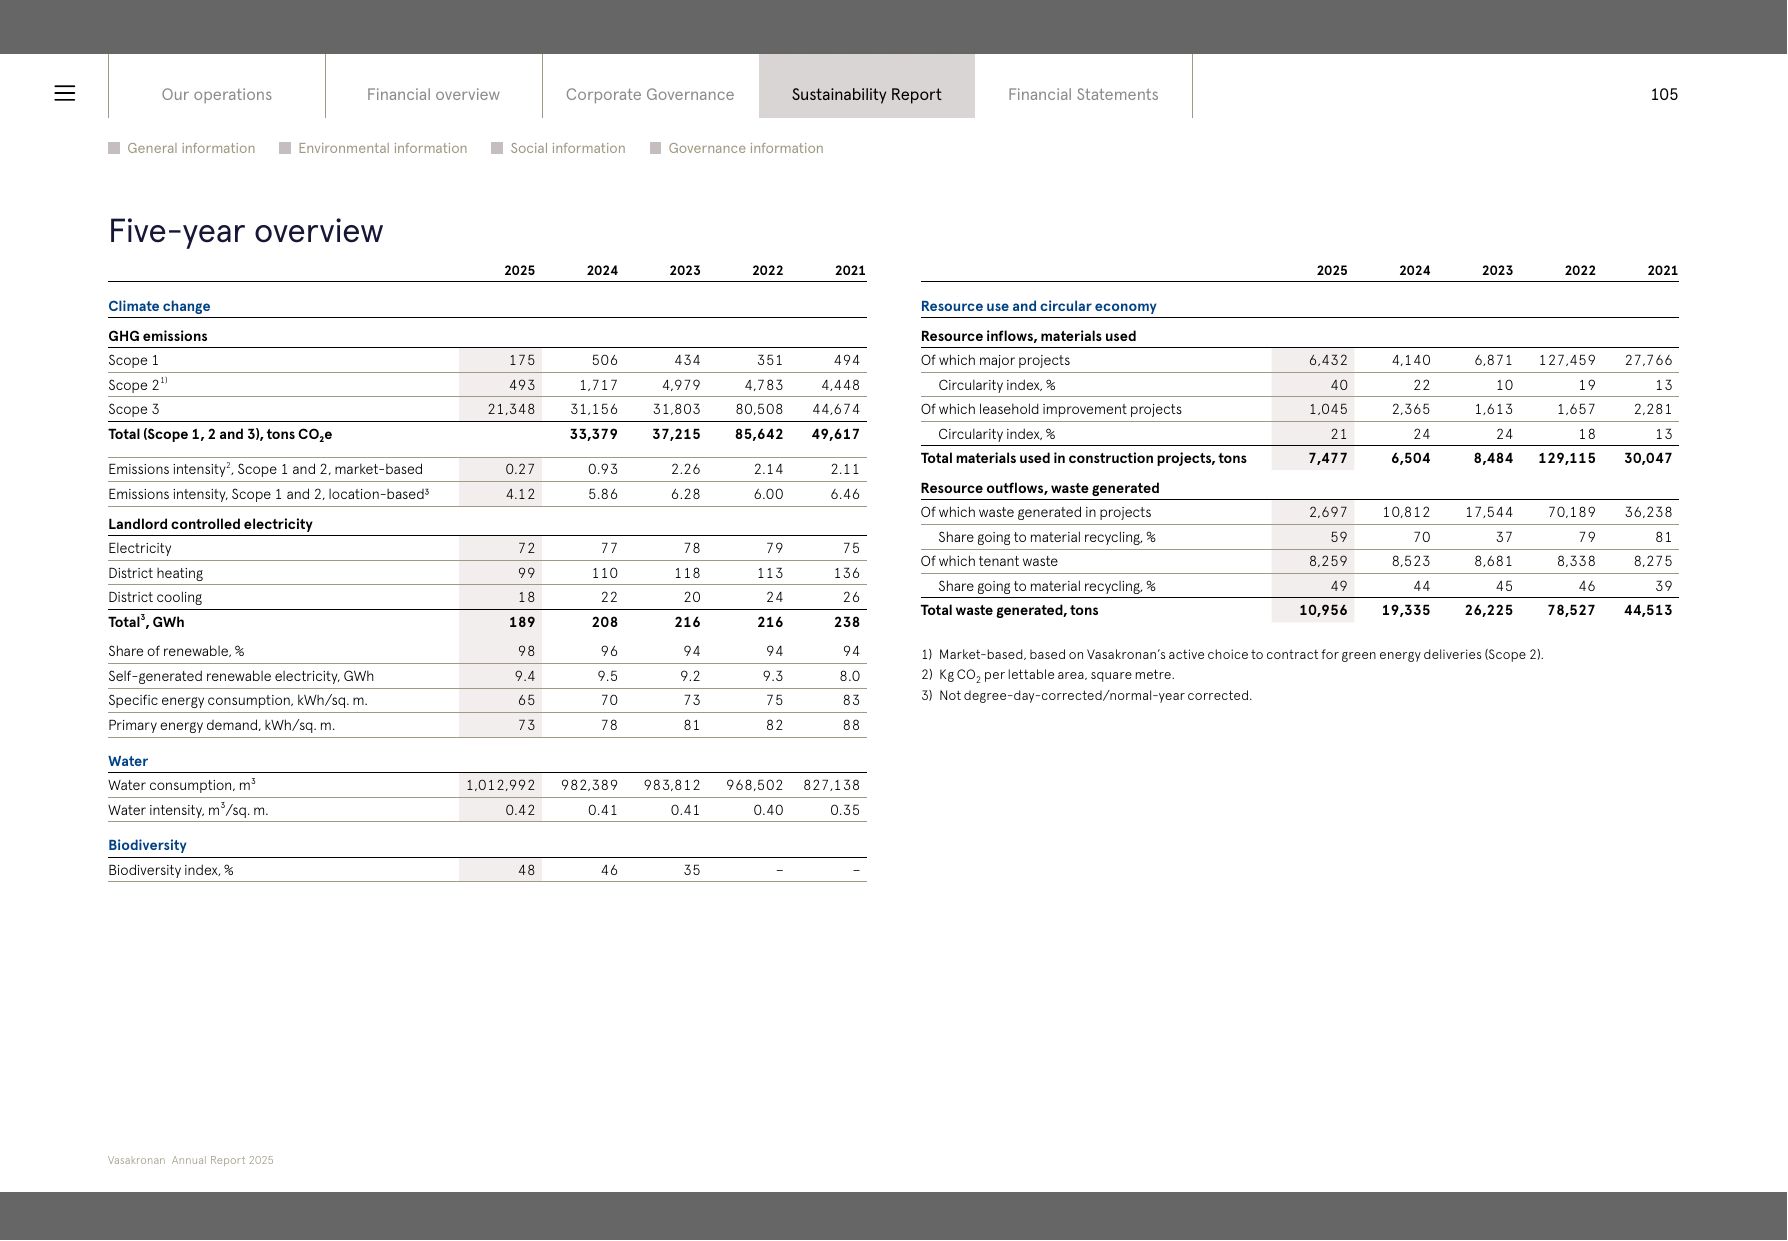Click Of which tenant waste label
The height and width of the screenshot is (1241, 1788).
989,561
